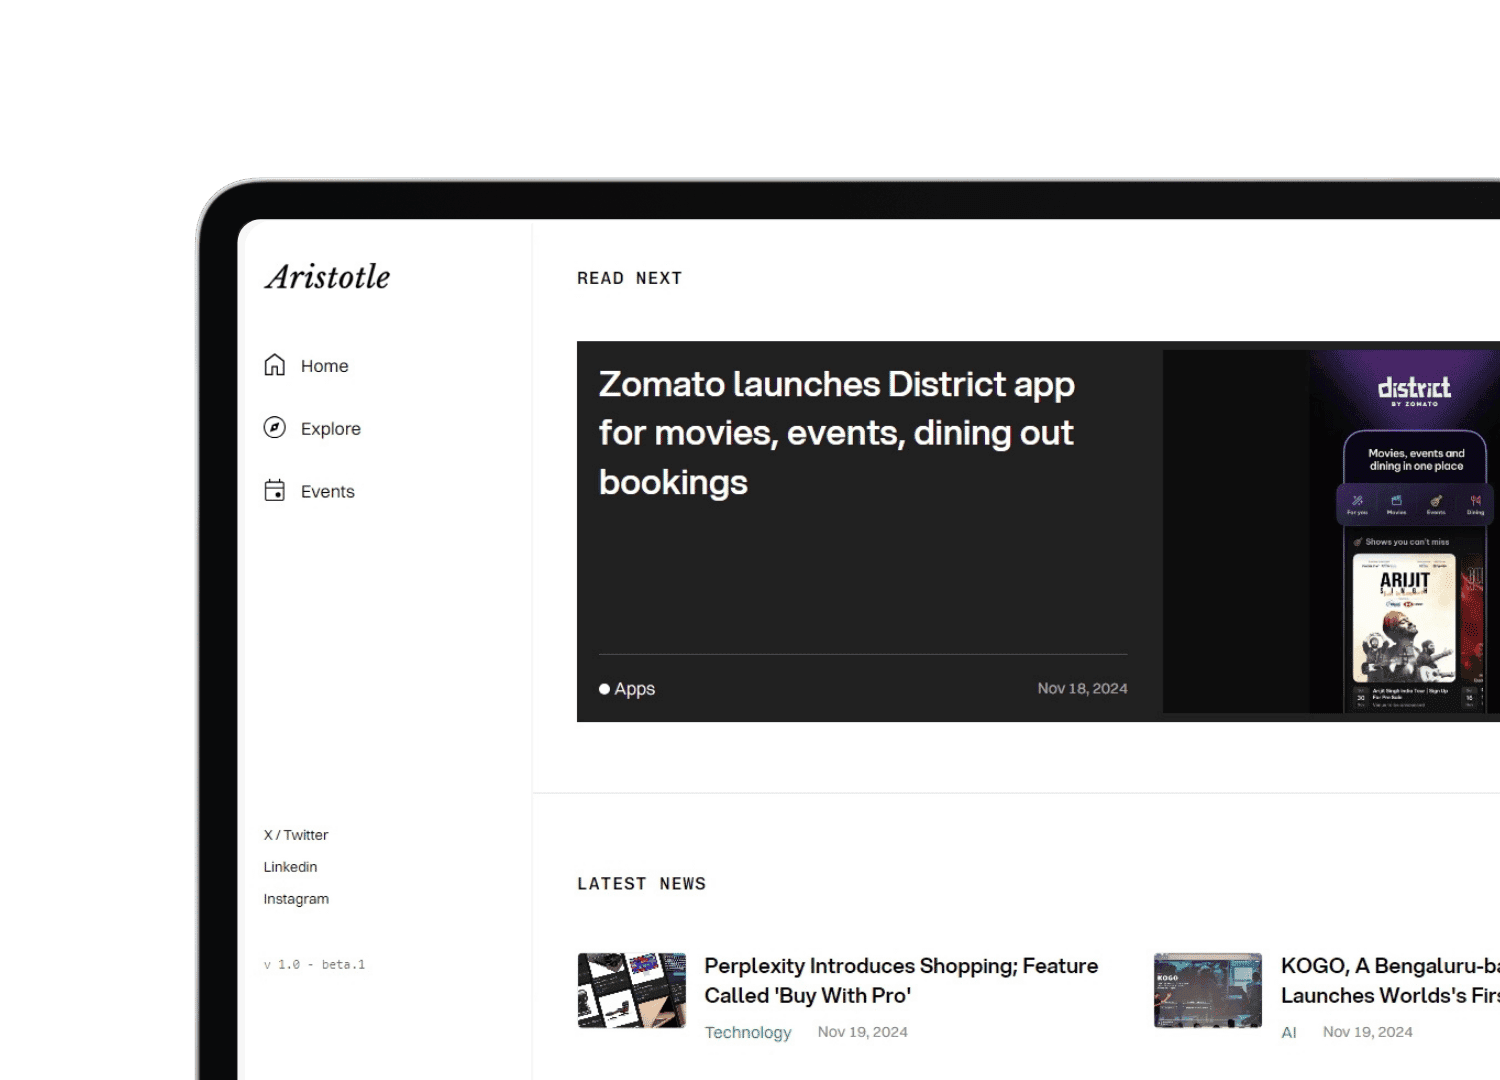
Task: Click the district logo in the app preview
Action: tap(1414, 389)
